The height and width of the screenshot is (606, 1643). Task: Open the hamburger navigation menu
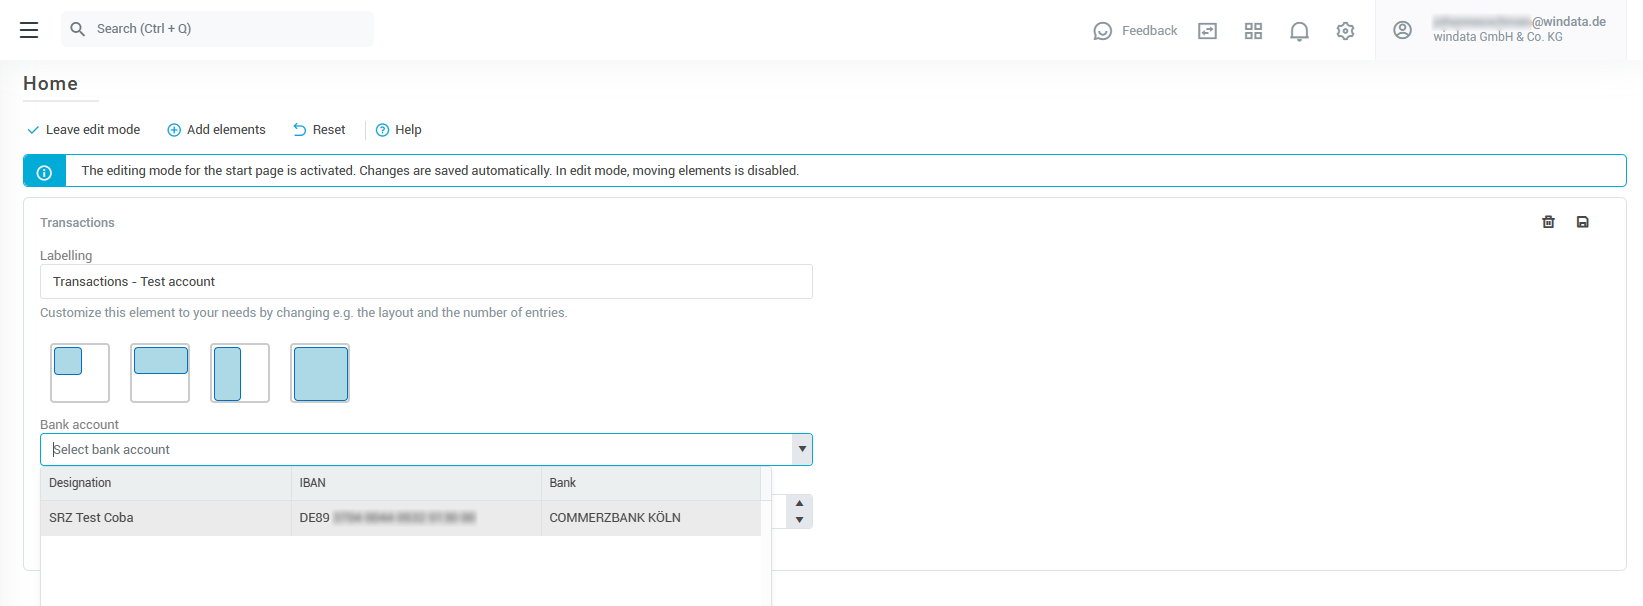coord(29,30)
